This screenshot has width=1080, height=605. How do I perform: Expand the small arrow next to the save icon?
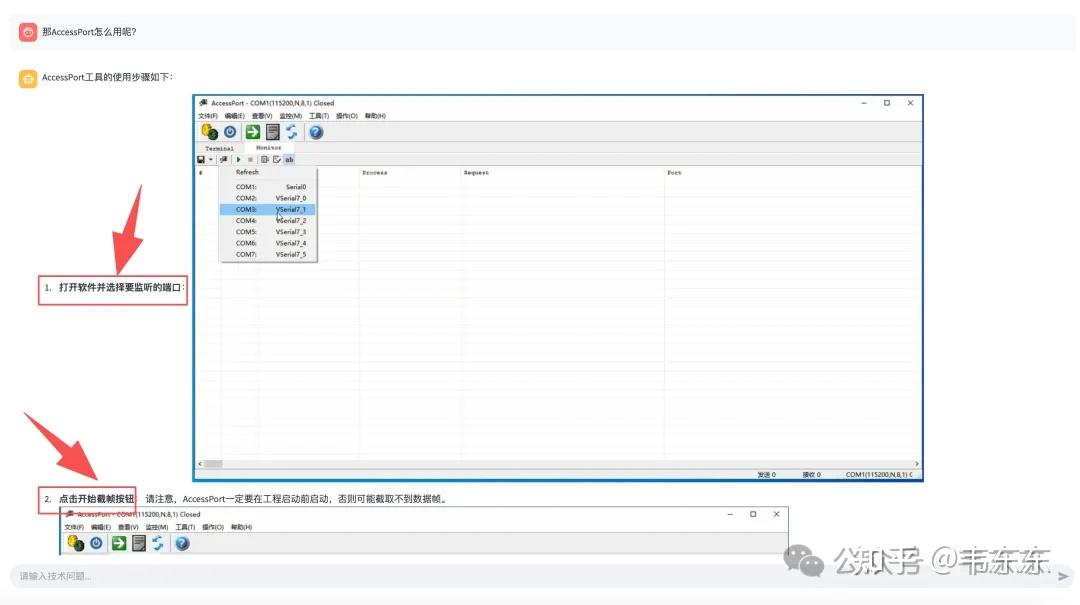point(211,159)
